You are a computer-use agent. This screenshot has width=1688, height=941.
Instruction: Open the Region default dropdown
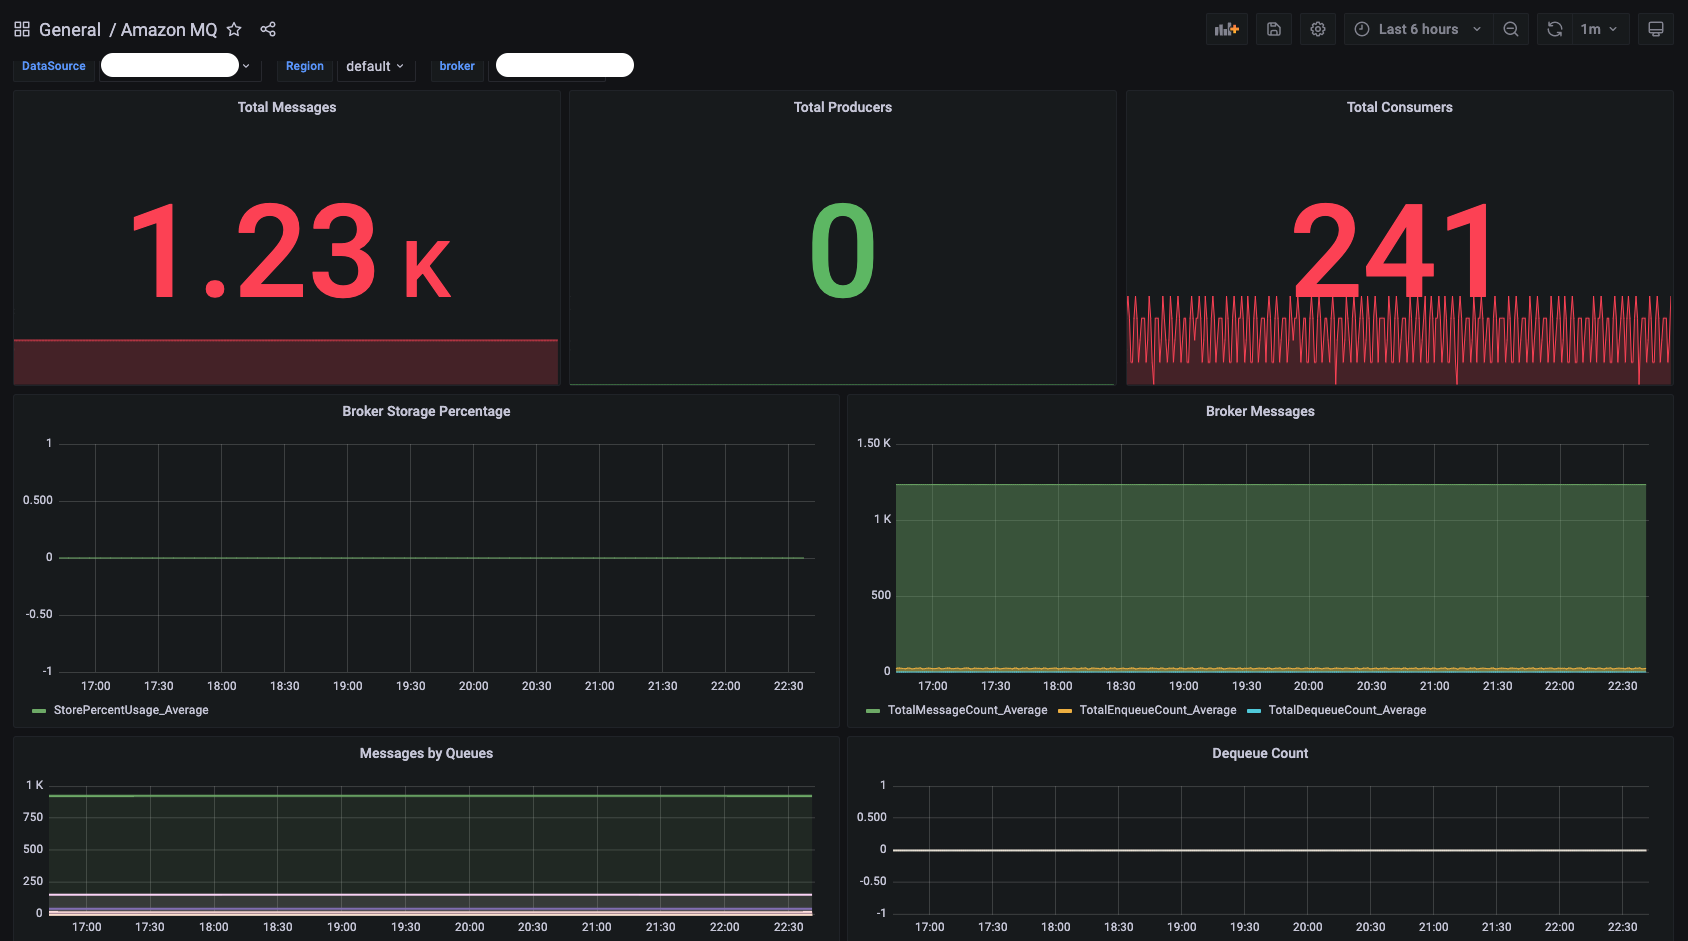click(375, 66)
